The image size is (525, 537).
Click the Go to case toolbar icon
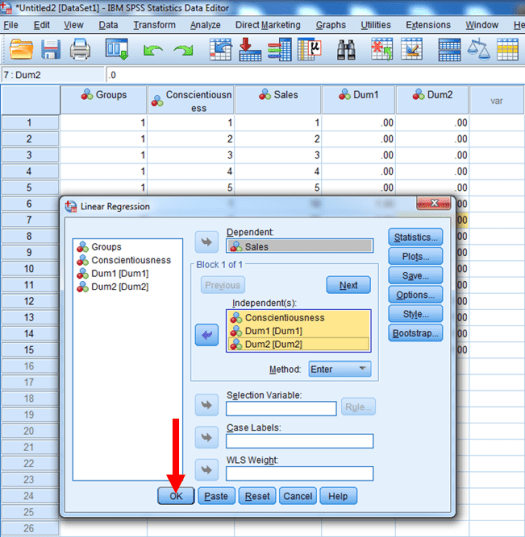[x=221, y=49]
